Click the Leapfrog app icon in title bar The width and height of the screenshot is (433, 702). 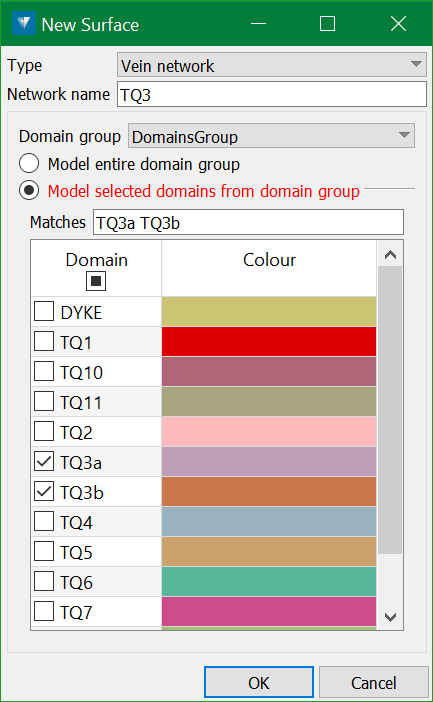point(23,24)
